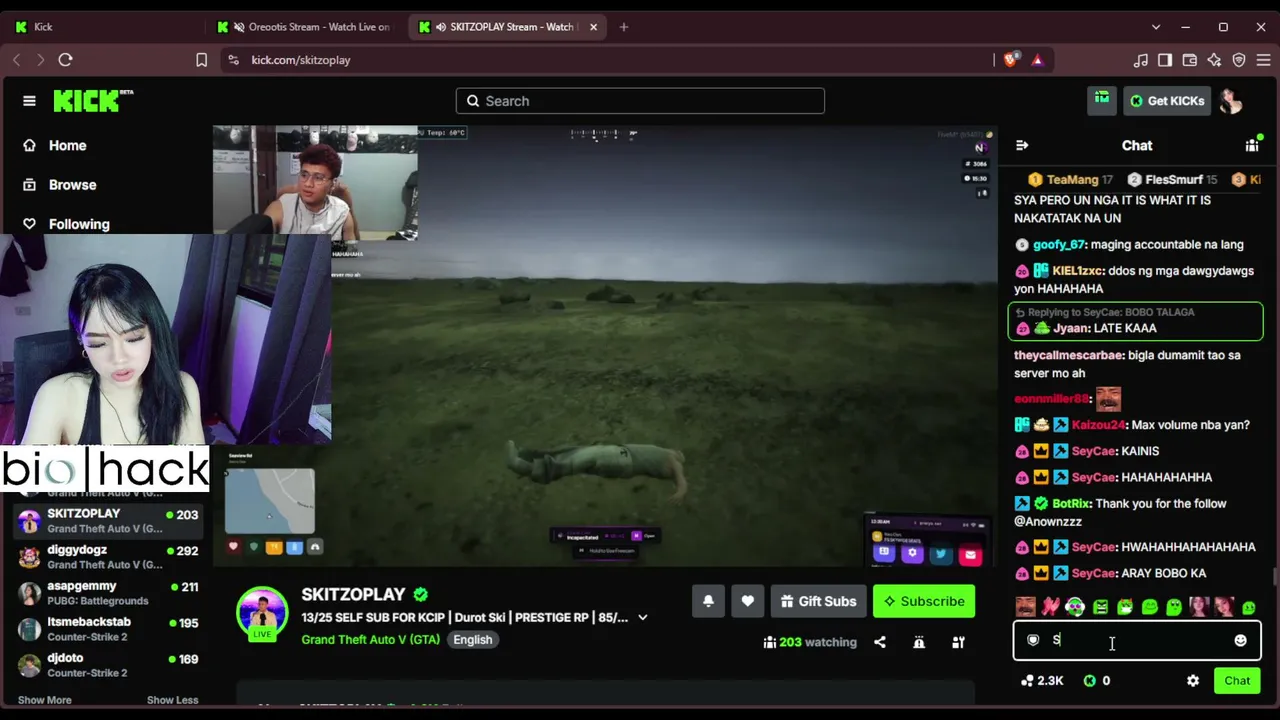
Task: Open the user profile avatar menu
Action: [x=1230, y=100]
